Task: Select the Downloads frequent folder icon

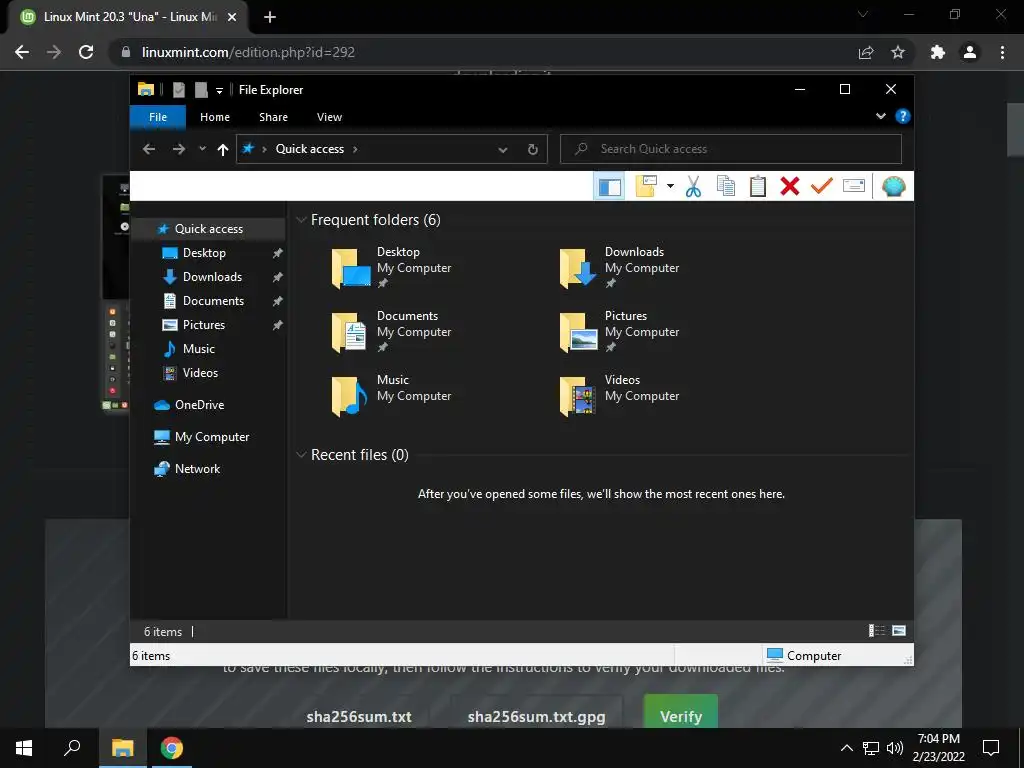Action: click(578, 268)
